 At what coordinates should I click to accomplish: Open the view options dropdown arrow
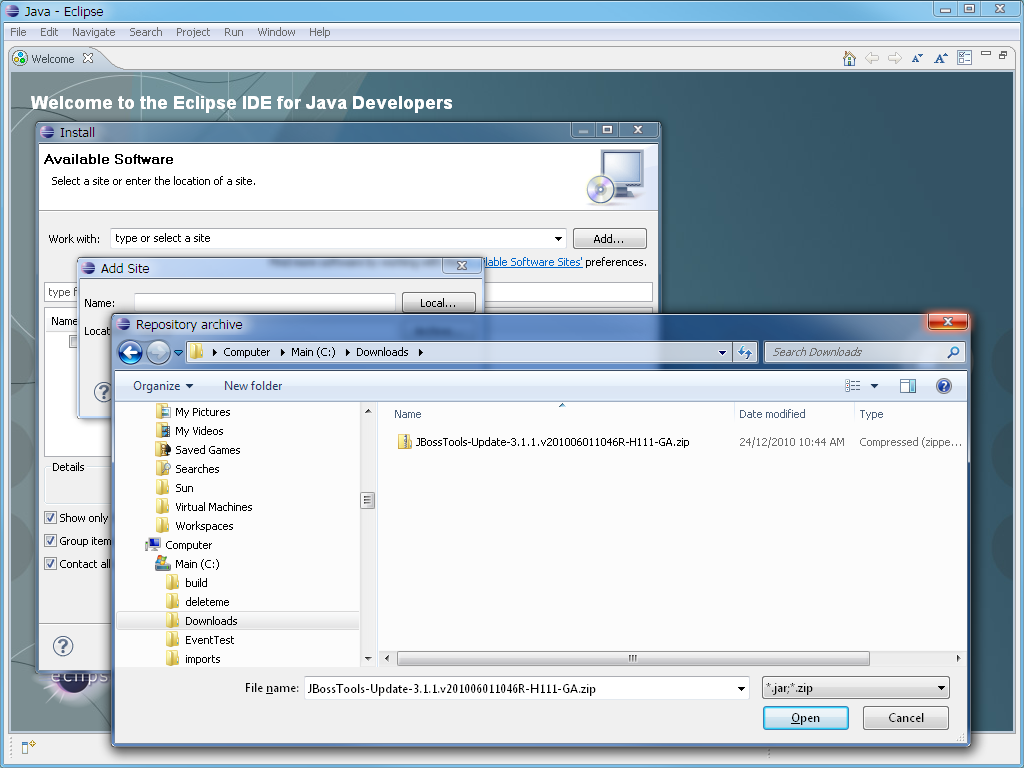(x=874, y=386)
